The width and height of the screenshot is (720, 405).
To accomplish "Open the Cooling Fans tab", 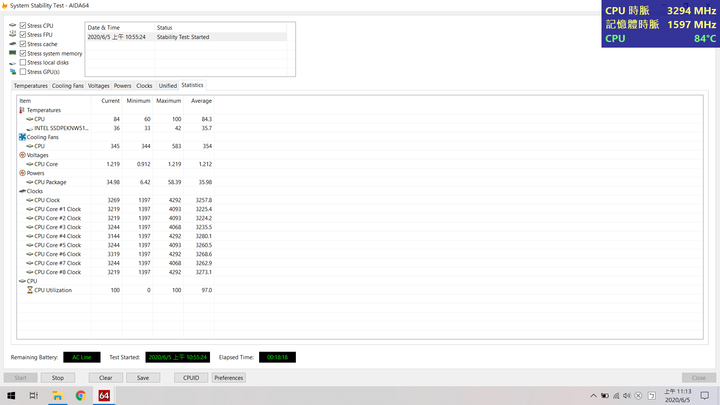I will pos(68,86).
